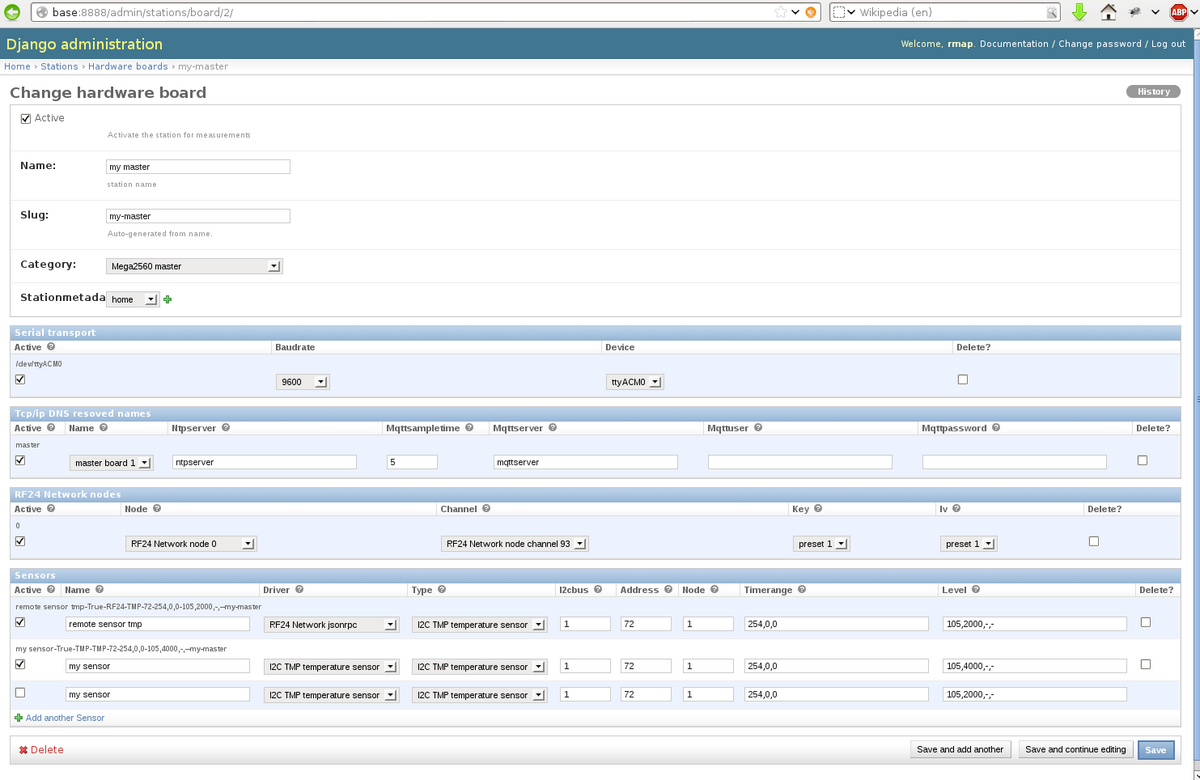Image resolution: width=1200 pixels, height=780 pixels.
Task: Open the Category Mega2560 master dropdown
Action: point(195,267)
